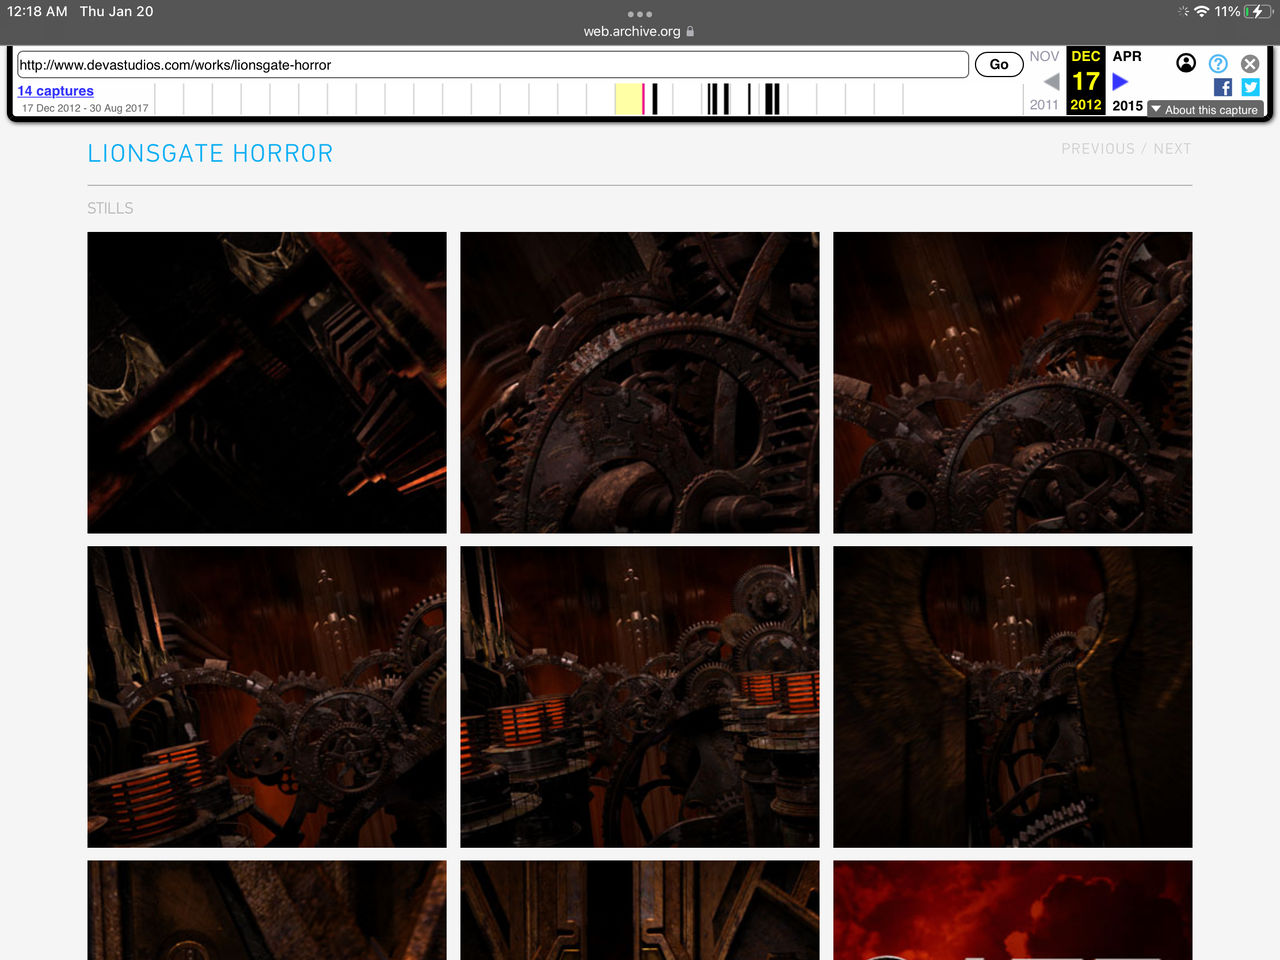Viewport: 1280px width, 960px height.
Task: Tap the lock icon beside web.archive.org
Action: click(x=690, y=31)
